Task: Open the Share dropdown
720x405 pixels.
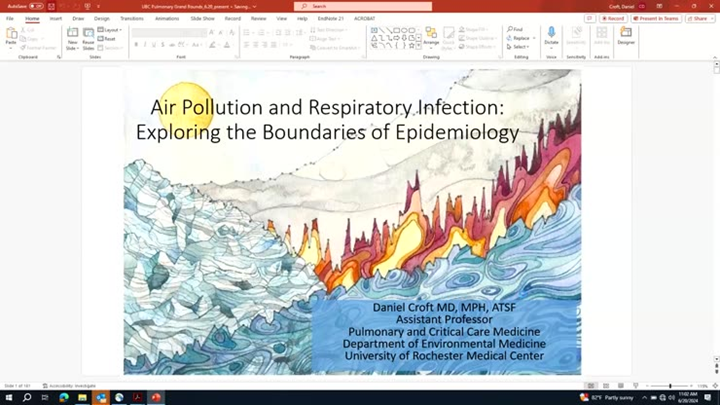Action: tap(699, 18)
